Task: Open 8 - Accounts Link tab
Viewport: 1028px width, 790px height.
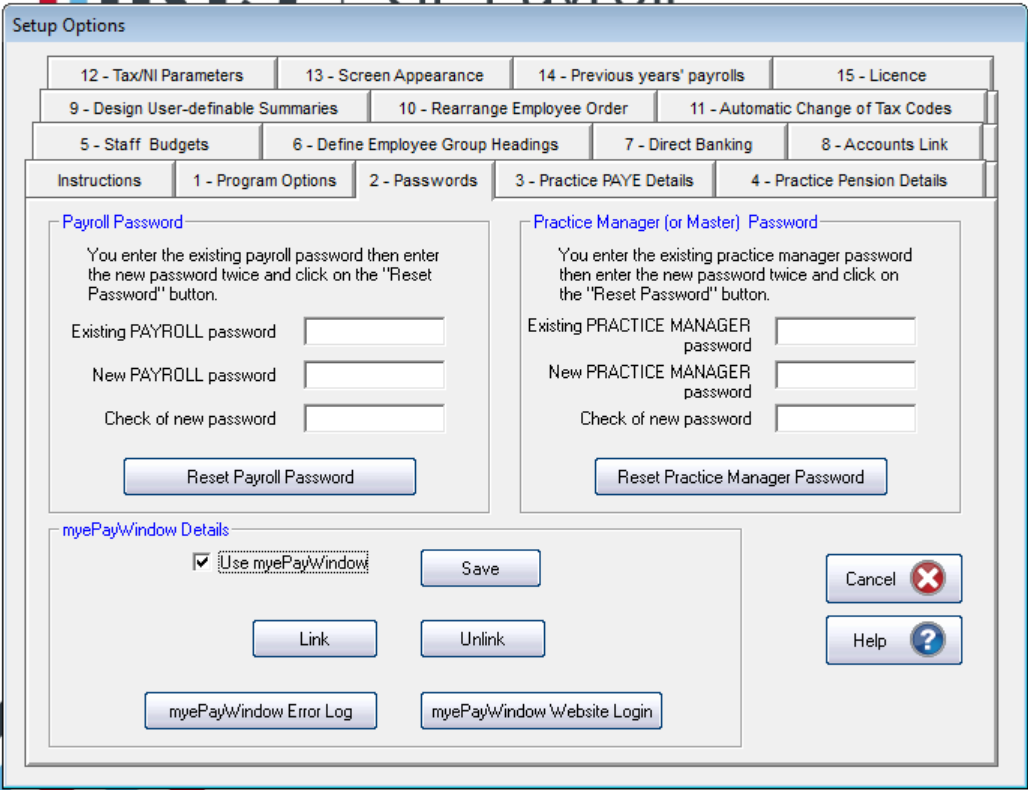Action: tap(884, 144)
